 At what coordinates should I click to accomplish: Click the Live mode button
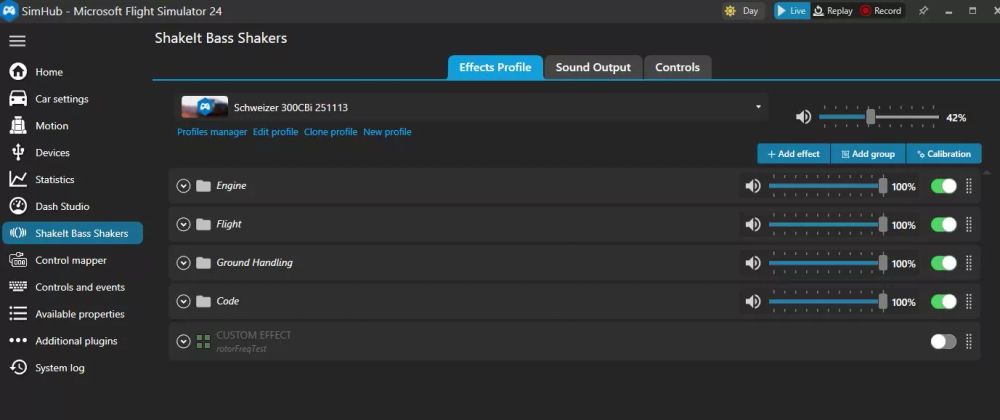(x=791, y=11)
